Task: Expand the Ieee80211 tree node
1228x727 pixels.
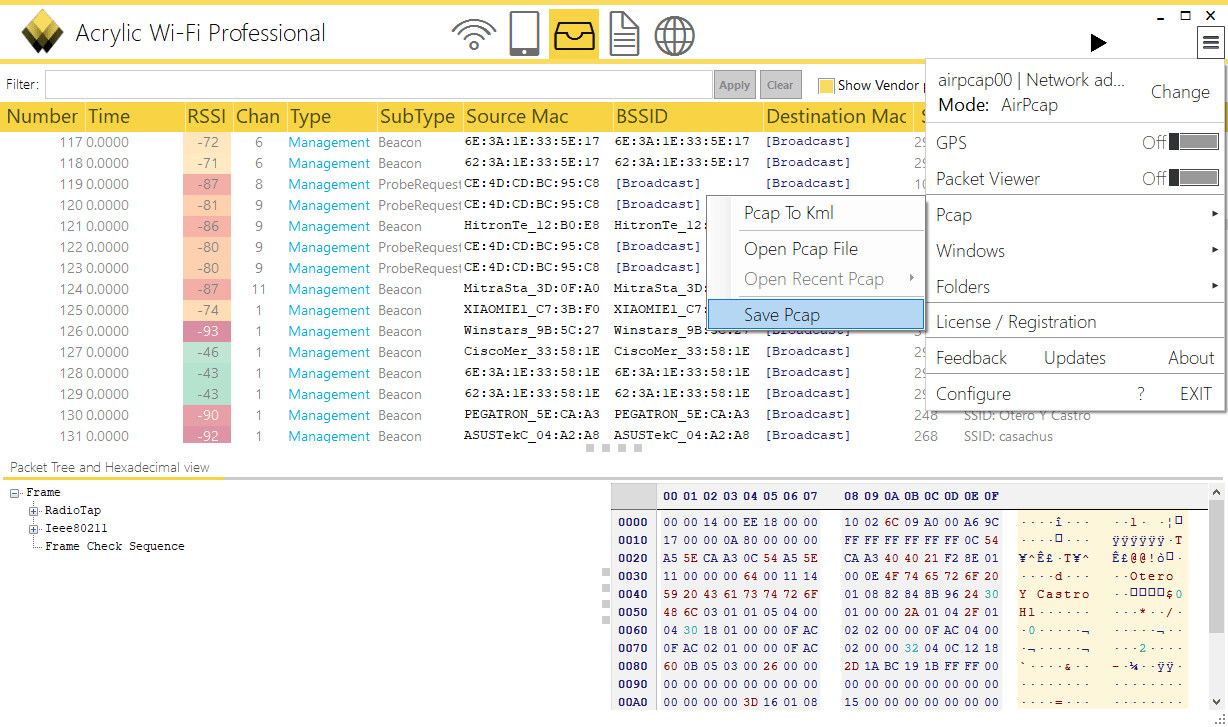Action: pos(34,529)
